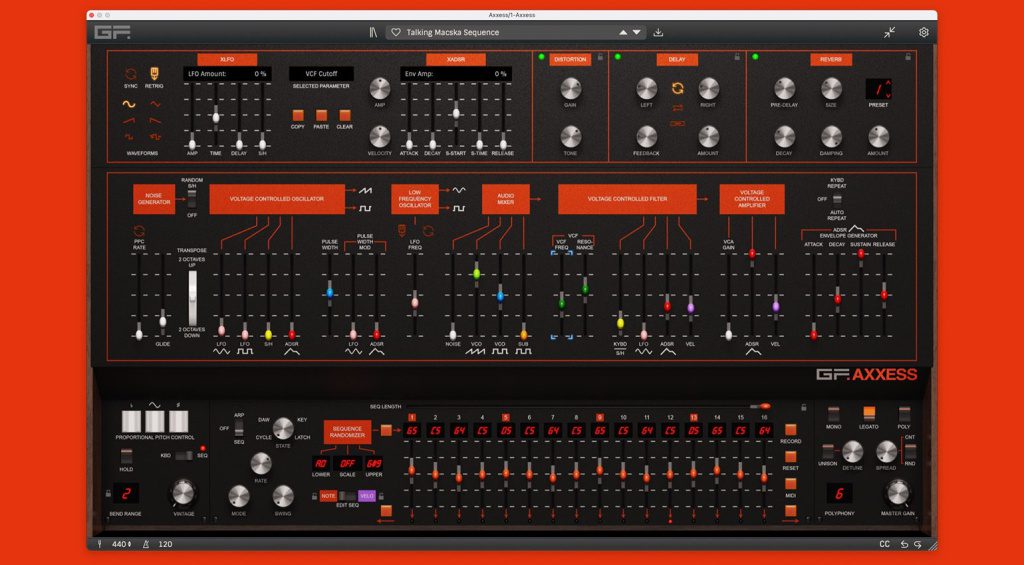Click the DISTORTION header
This screenshot has height=565, width=1024.
coord(570,59)
